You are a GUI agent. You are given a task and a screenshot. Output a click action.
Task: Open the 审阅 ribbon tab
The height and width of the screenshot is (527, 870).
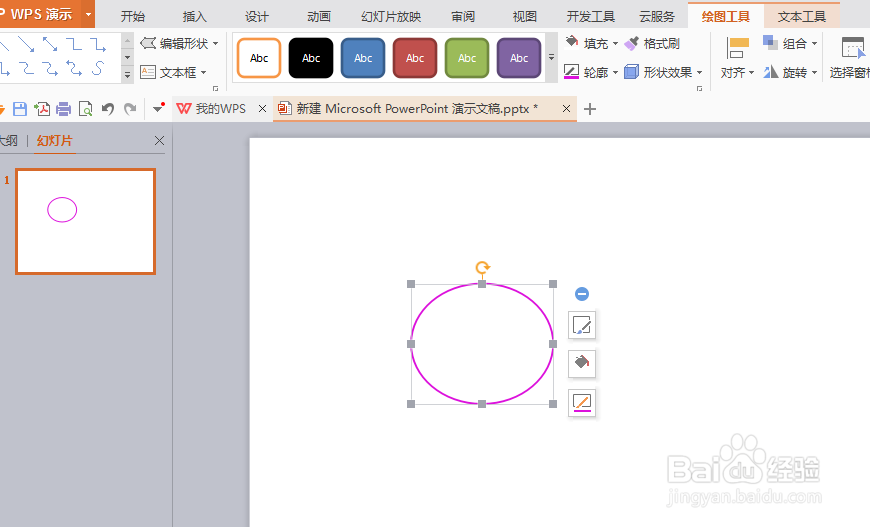[463, 17]
